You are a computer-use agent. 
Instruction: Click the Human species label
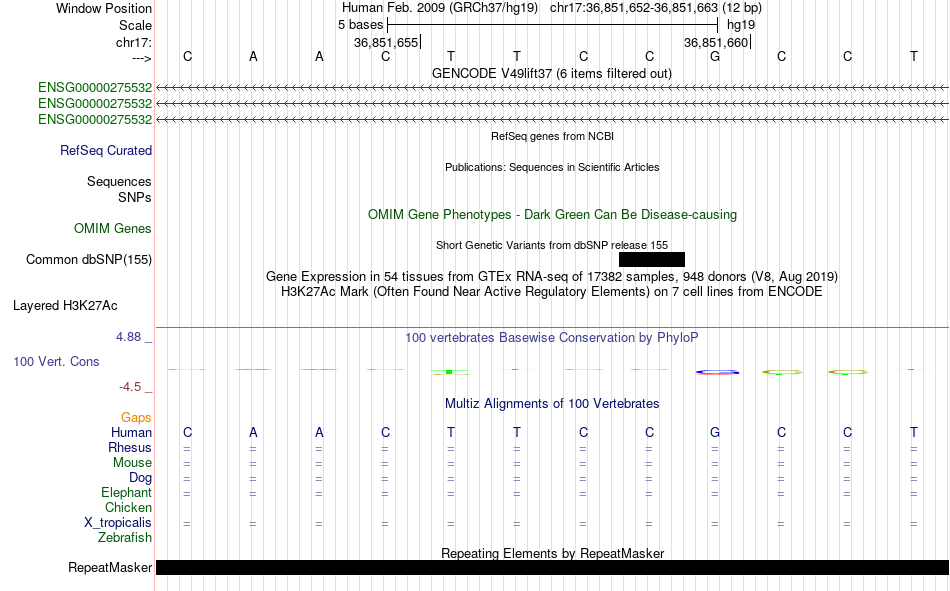(131, 432)
